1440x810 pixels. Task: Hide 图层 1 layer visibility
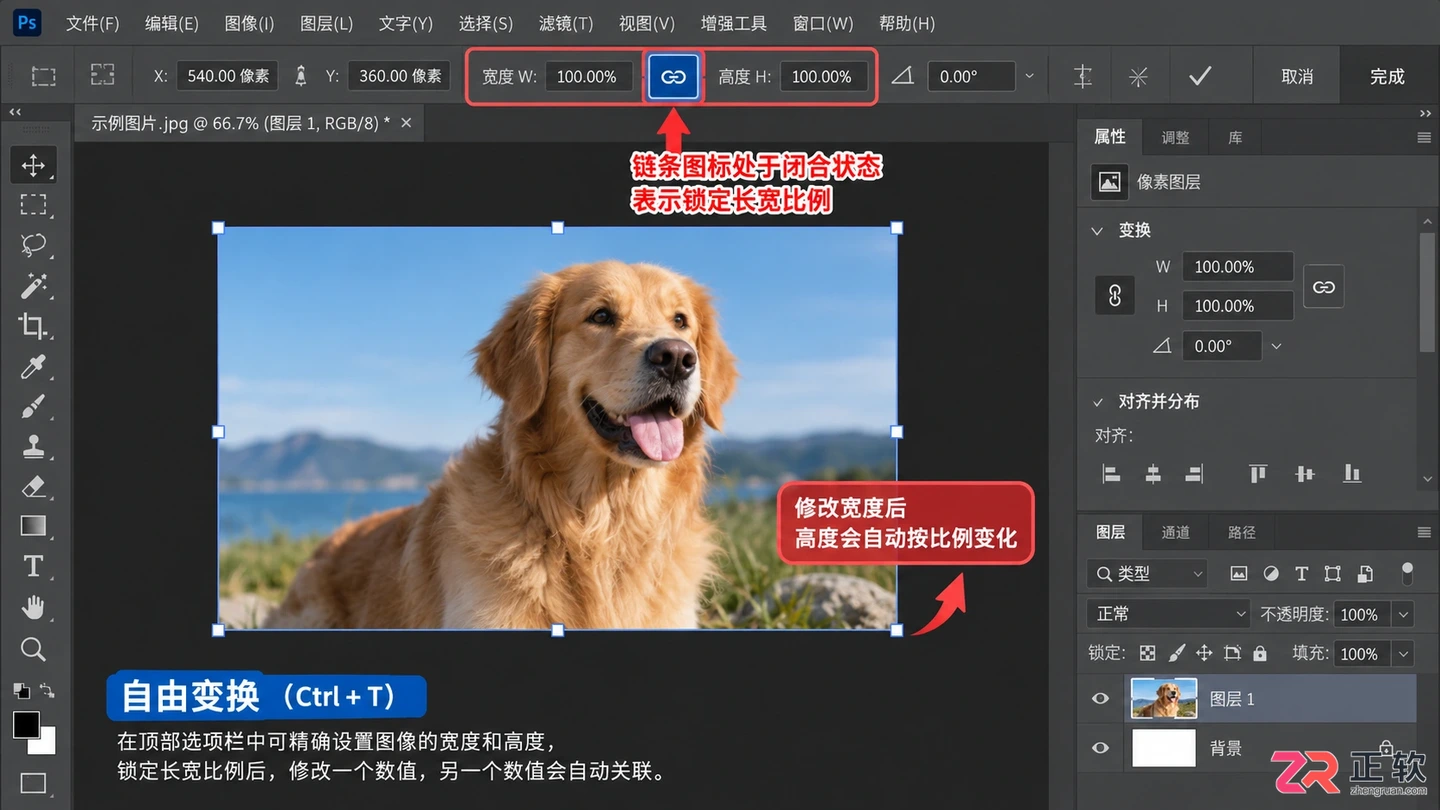coord(1100,699)
